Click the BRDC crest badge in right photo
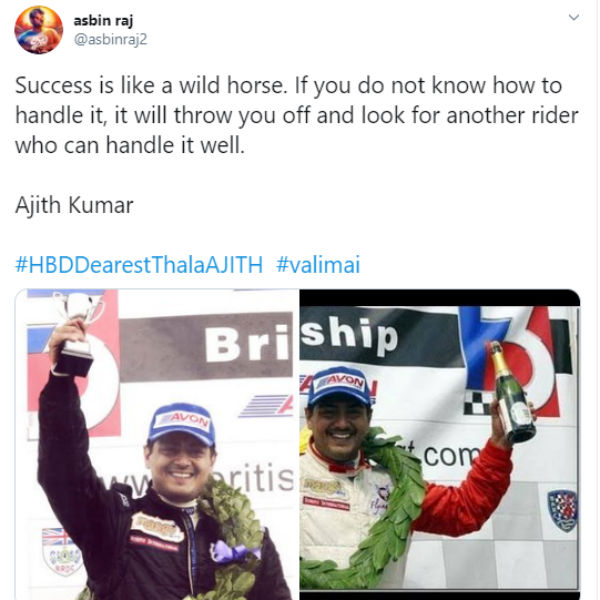This screenshot has height=600, width=600. (562, 511)
